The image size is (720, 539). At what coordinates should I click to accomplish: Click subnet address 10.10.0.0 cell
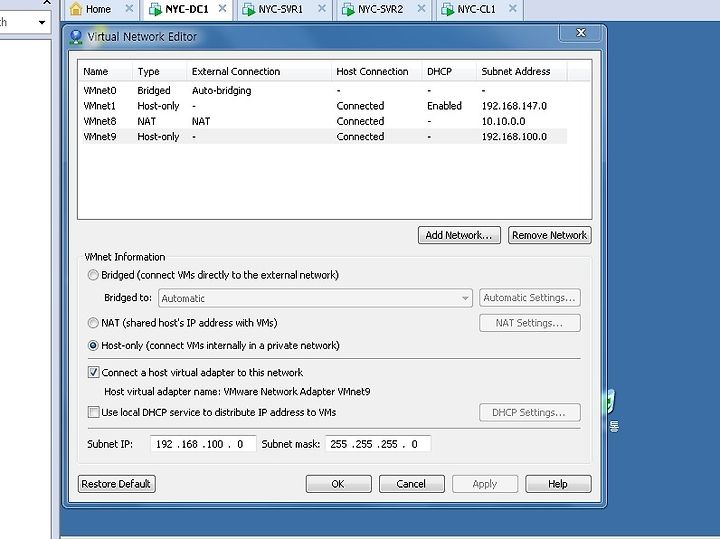tap(503, 121)
